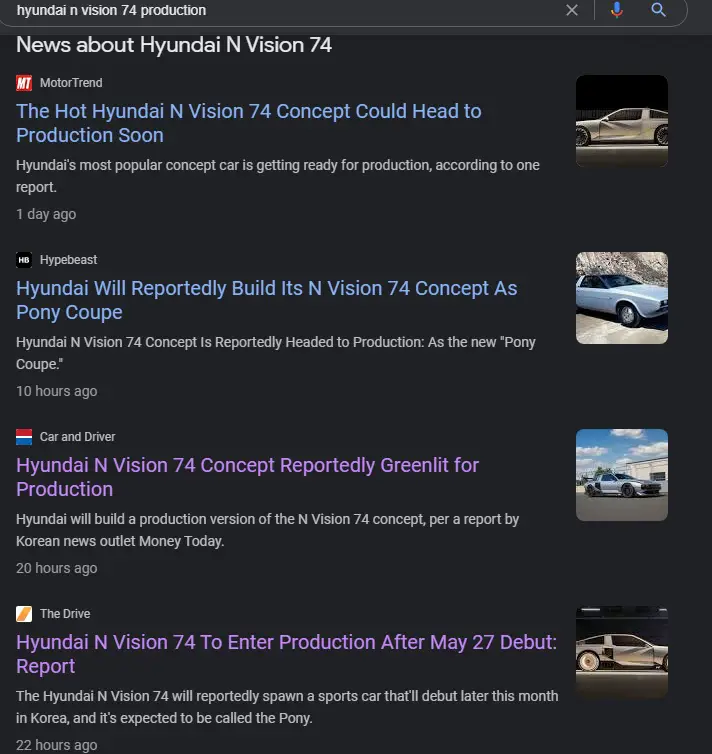Click the '22 hours ago' timestamp

pyautogui.click(x=56, y=745)
